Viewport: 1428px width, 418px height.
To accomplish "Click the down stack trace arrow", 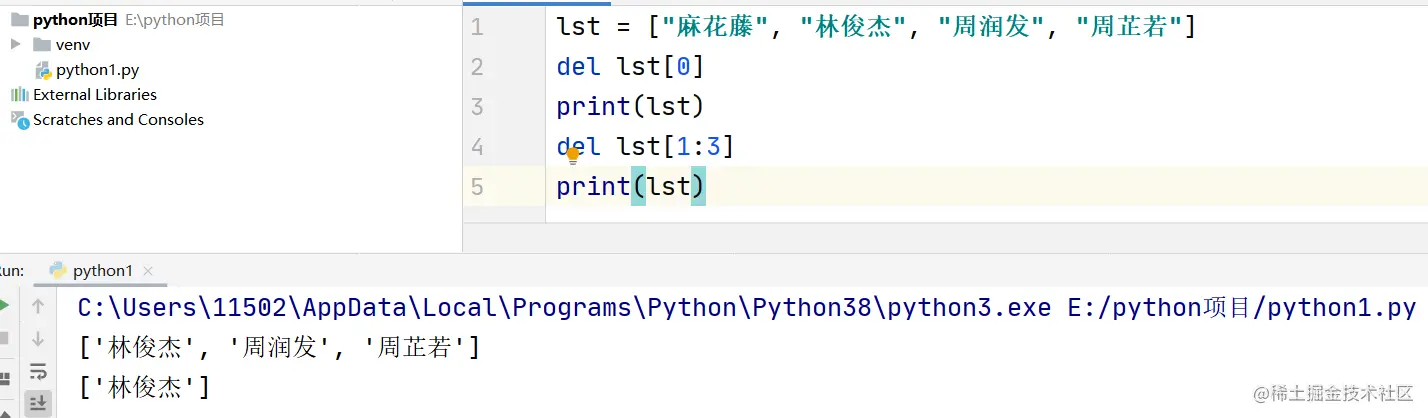I will (38, 339).
